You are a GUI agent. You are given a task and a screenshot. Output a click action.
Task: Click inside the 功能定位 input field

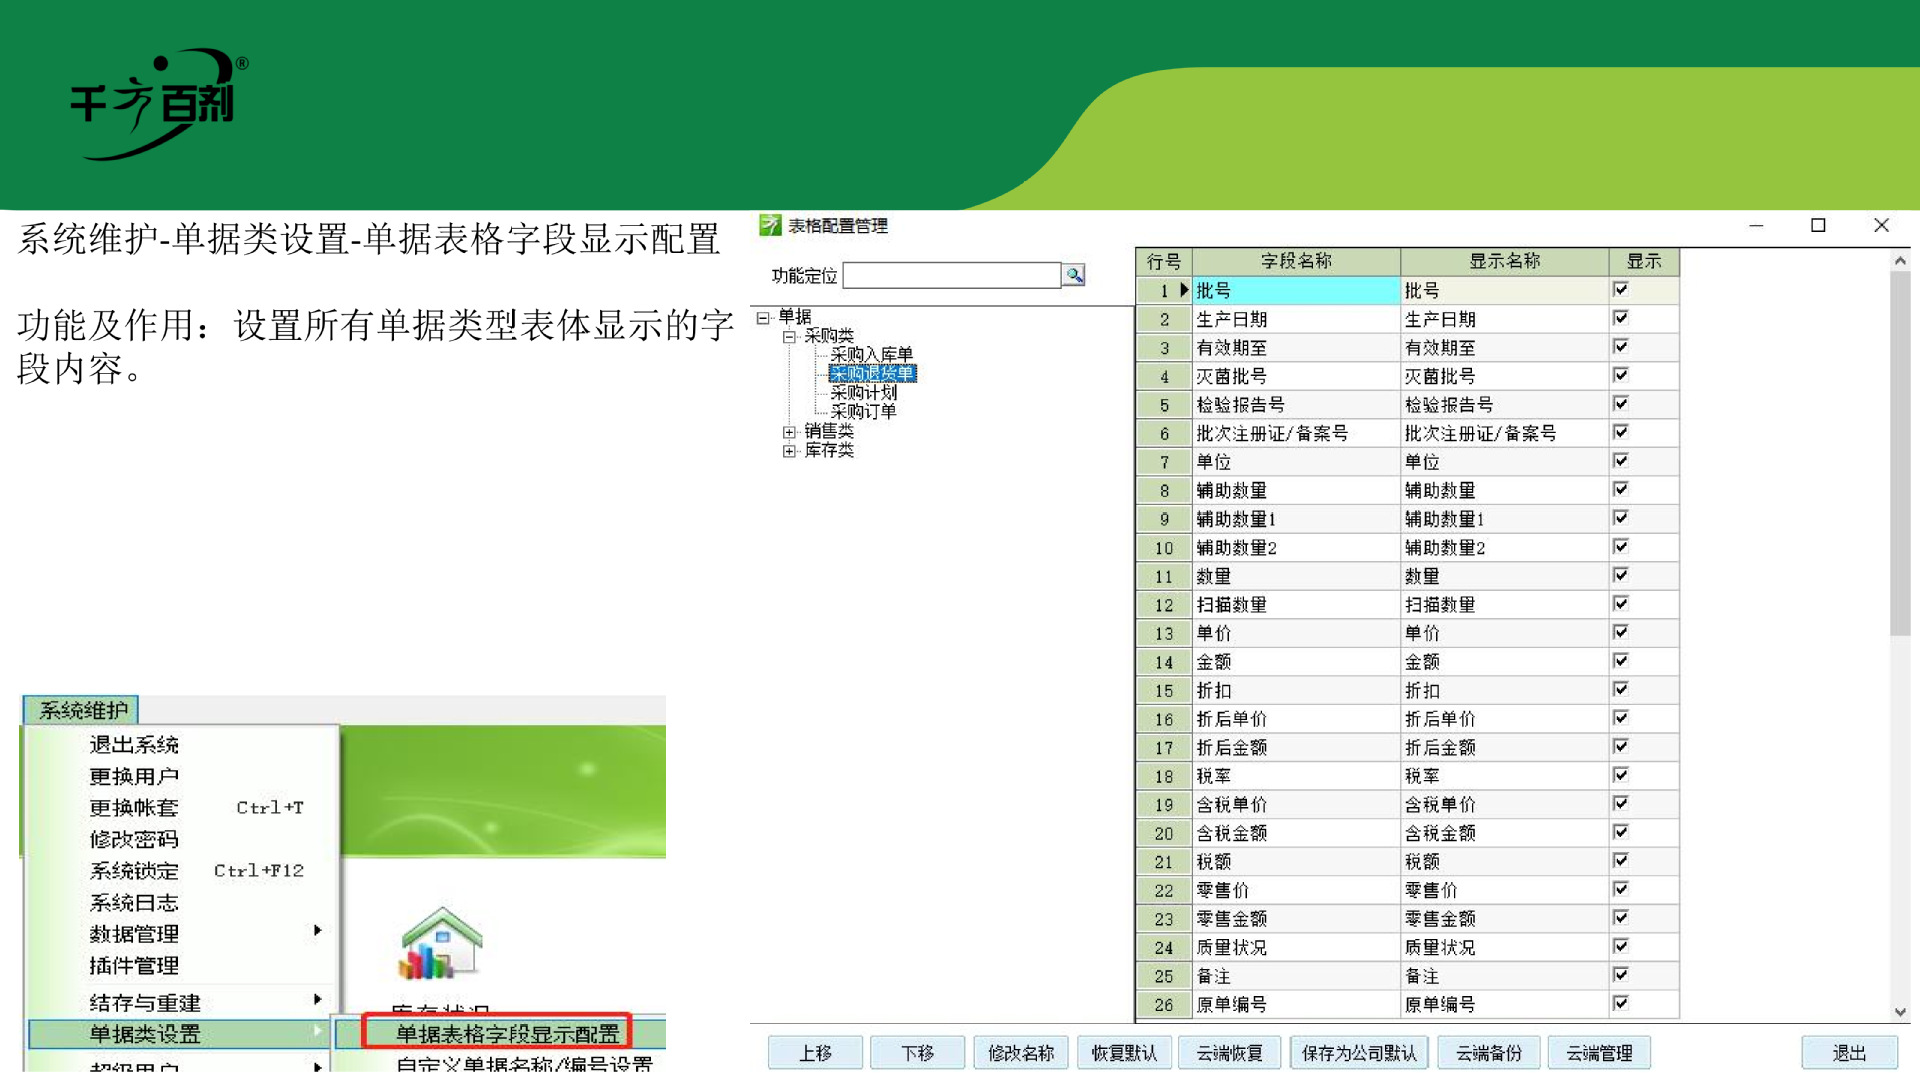950,275
